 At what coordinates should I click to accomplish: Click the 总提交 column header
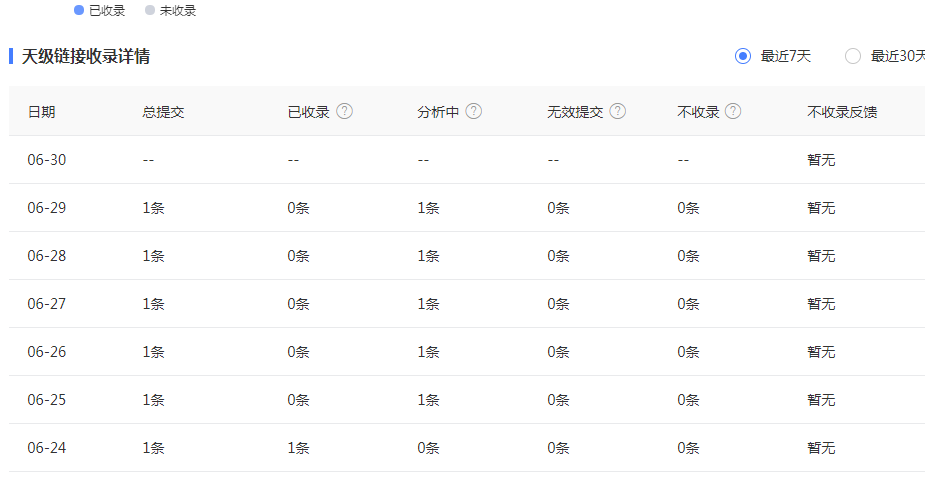(163, 112)
